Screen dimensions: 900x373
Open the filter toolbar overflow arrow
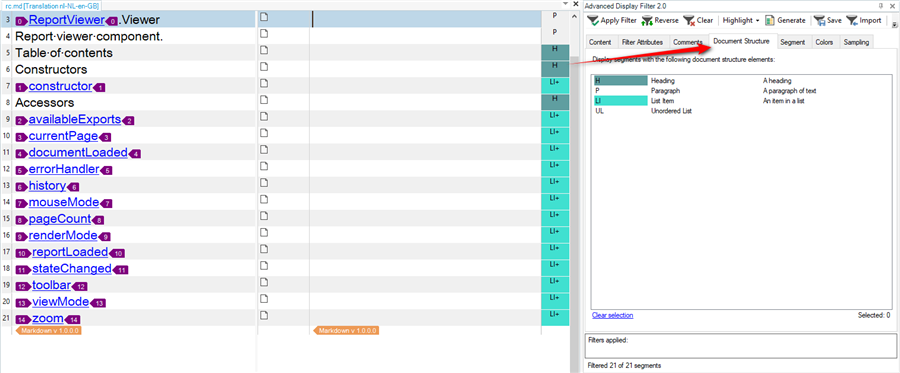point(894,24)
